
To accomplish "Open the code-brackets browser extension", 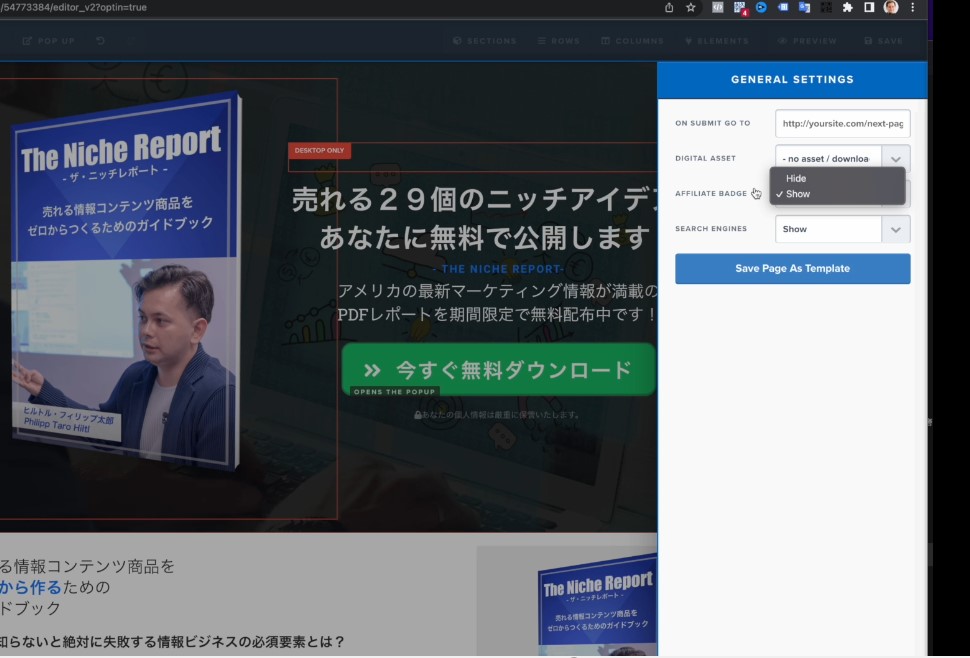I will click(718, 7).
